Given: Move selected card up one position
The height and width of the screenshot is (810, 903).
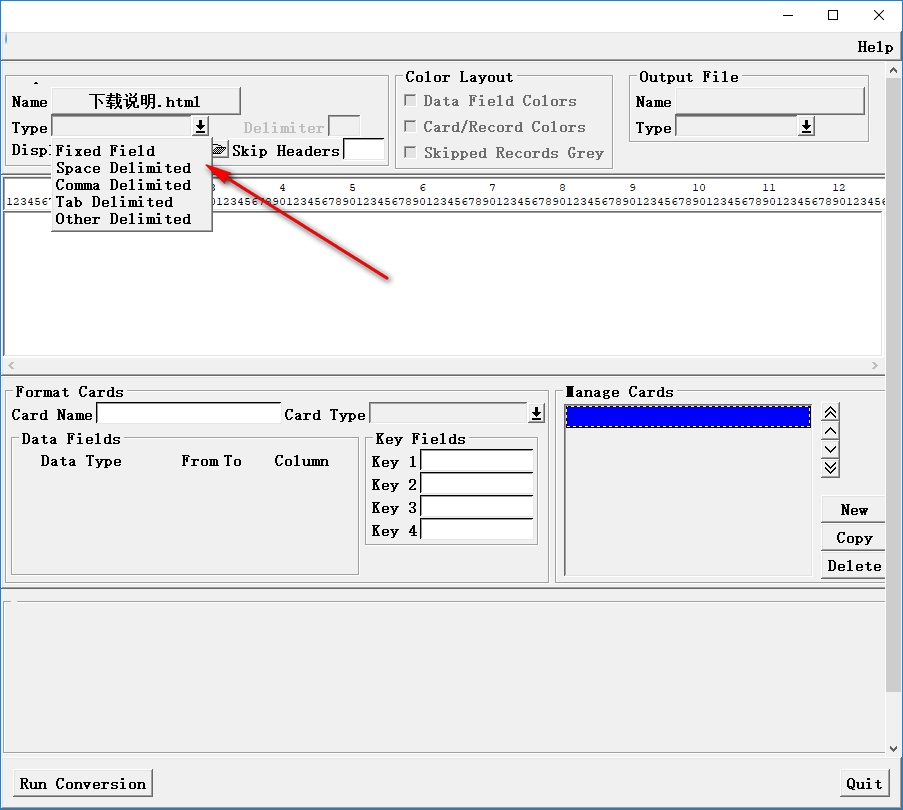Looking at the screenshot, I should [830, 431].
